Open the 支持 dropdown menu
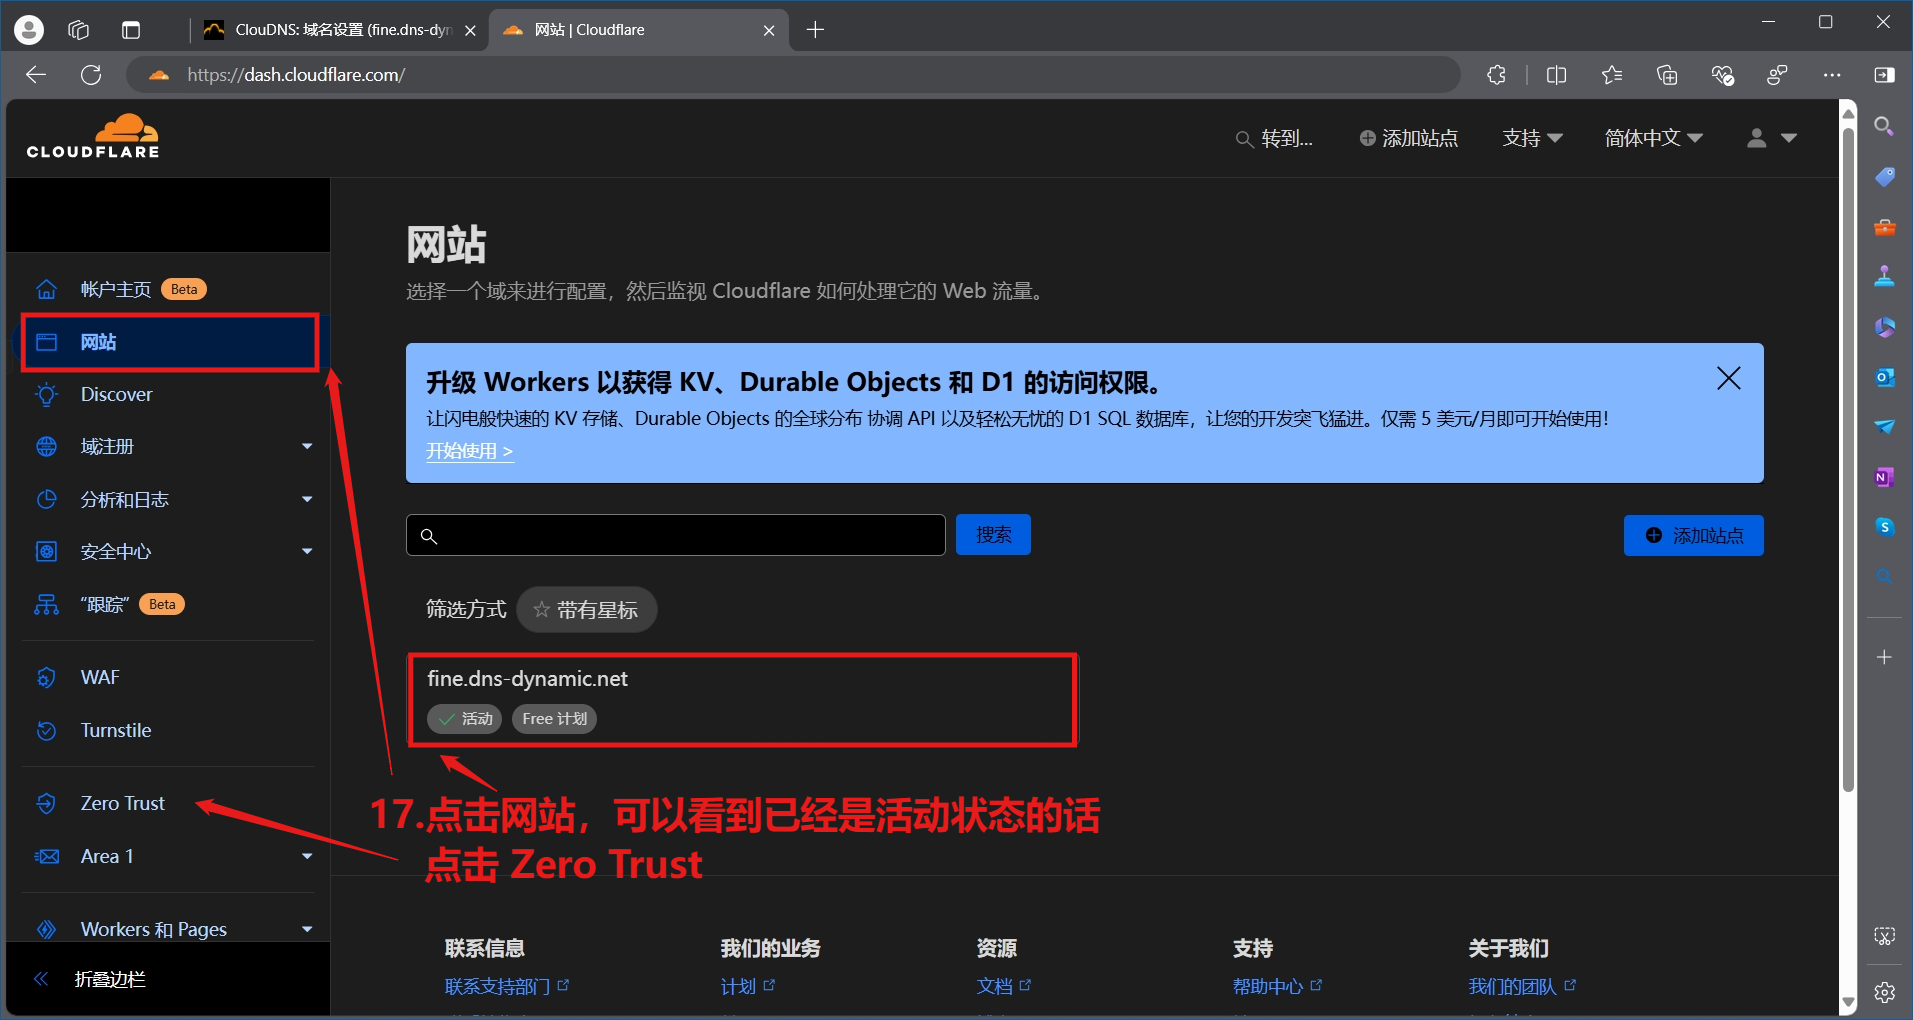This screenshot has height=1020, width=1913. tap(1532, 138)
